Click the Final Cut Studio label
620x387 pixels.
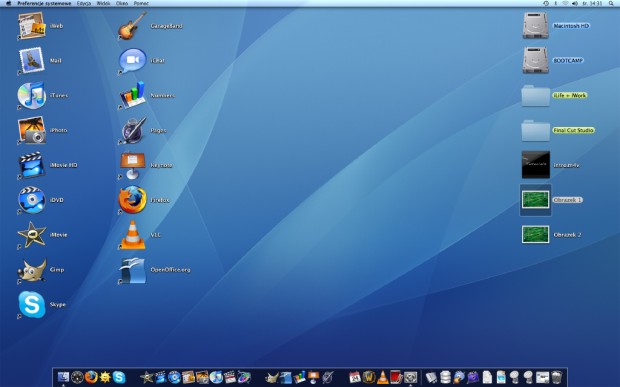point(573,130)
